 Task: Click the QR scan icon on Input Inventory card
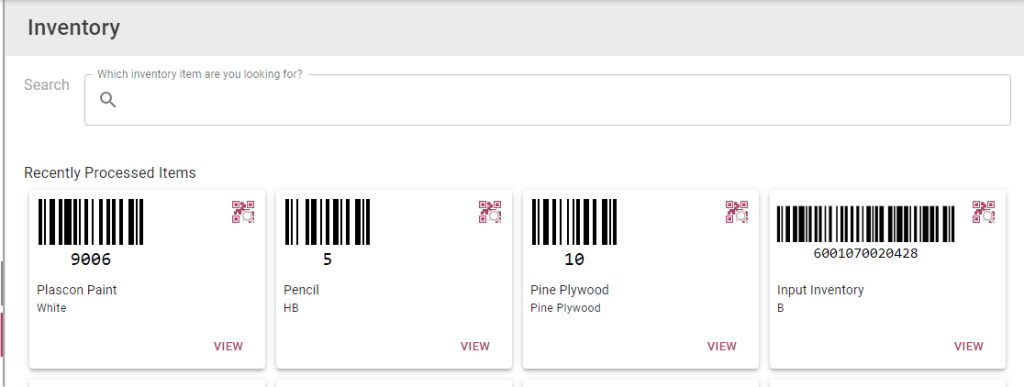(984, 212)
